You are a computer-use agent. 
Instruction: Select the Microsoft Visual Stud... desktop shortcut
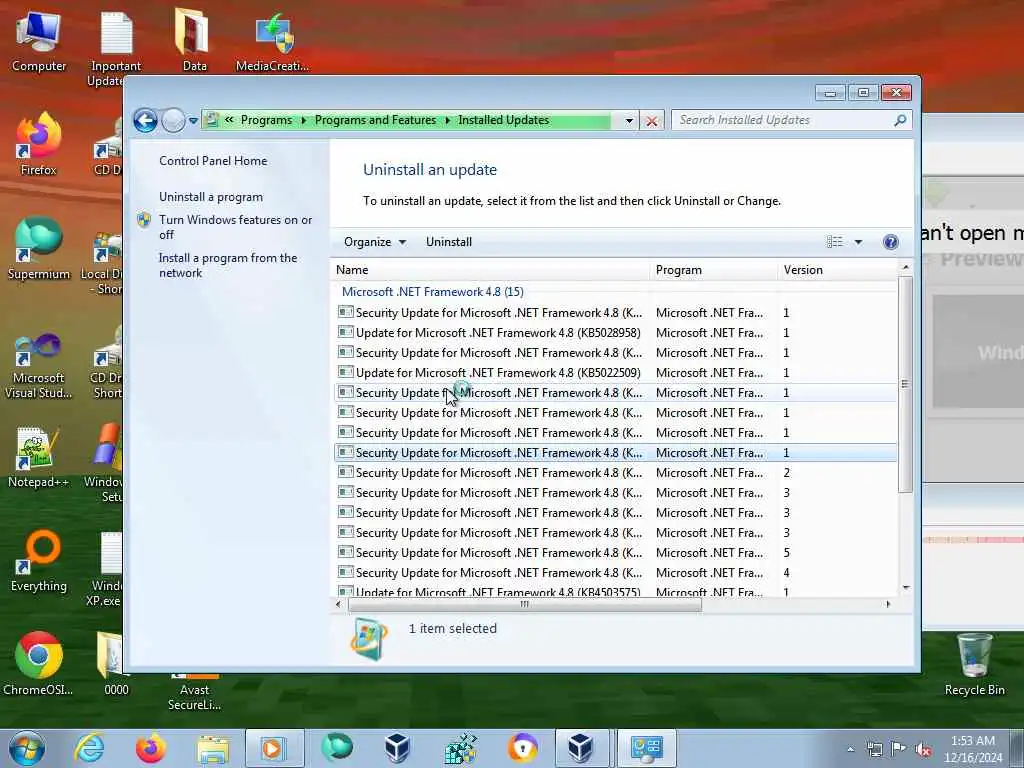(x=39, y=366)
